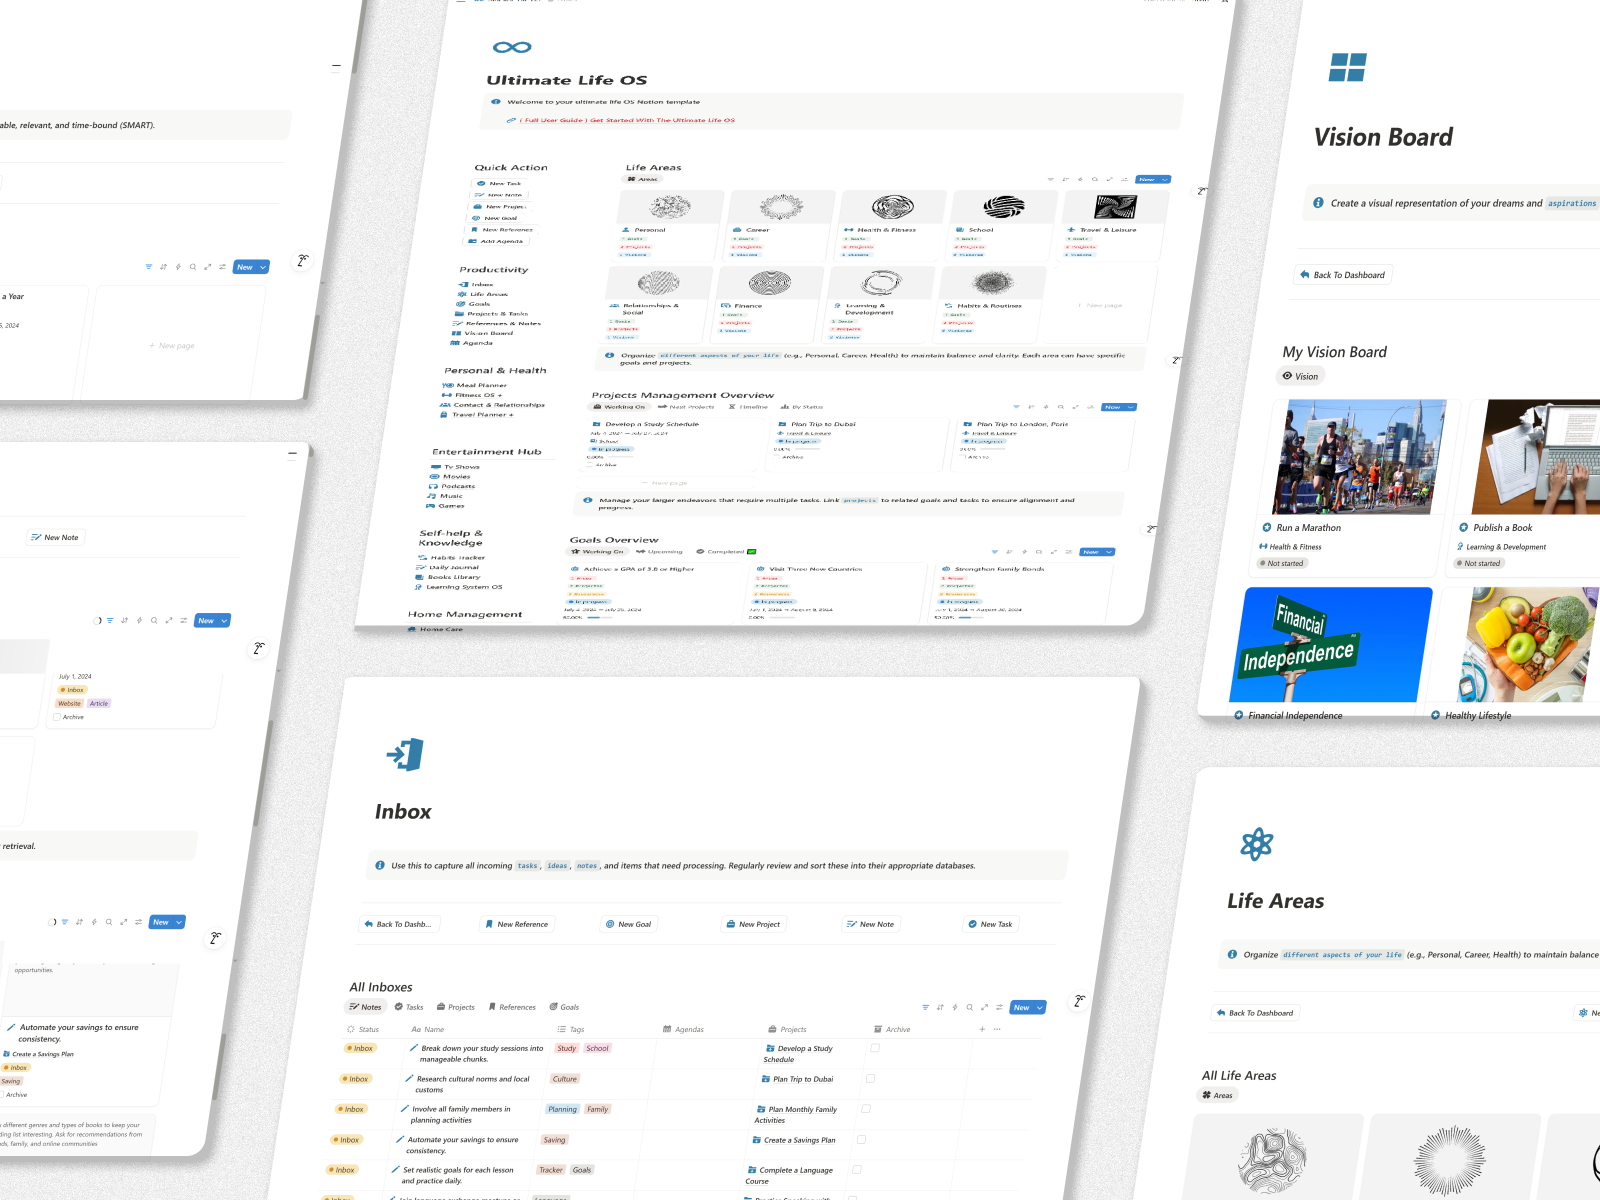The image size is (1600, 1200).
Task: Open New button dropdown in Goals Overview
Action: pos(1109,552)
